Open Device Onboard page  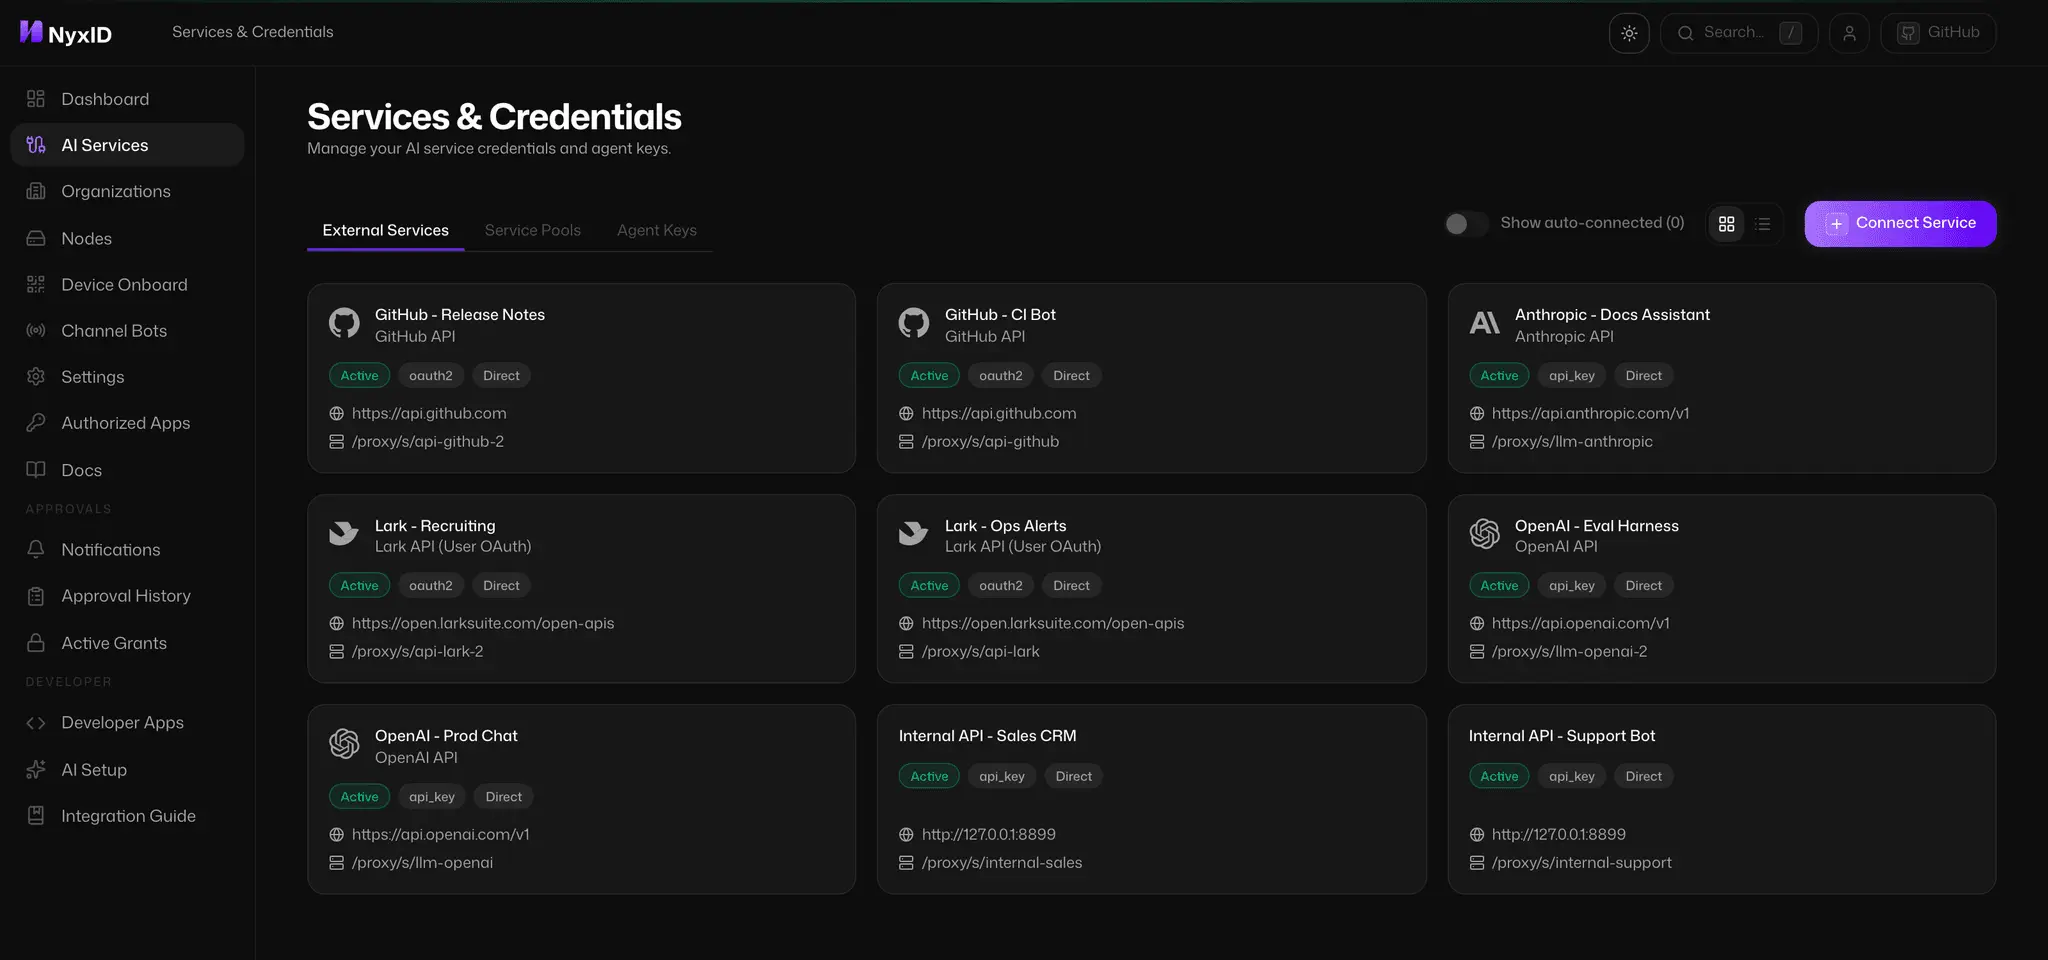127,284
